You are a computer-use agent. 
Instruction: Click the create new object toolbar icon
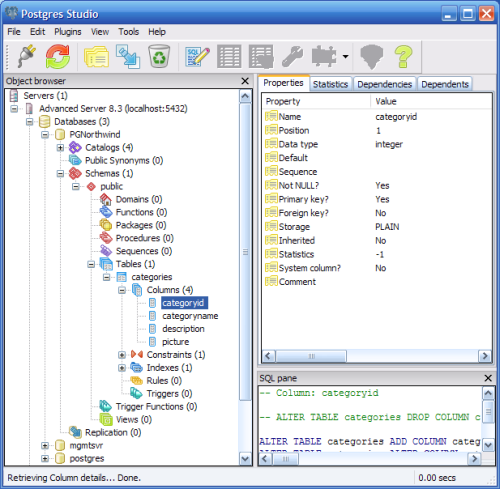click(x=128, y=57)
